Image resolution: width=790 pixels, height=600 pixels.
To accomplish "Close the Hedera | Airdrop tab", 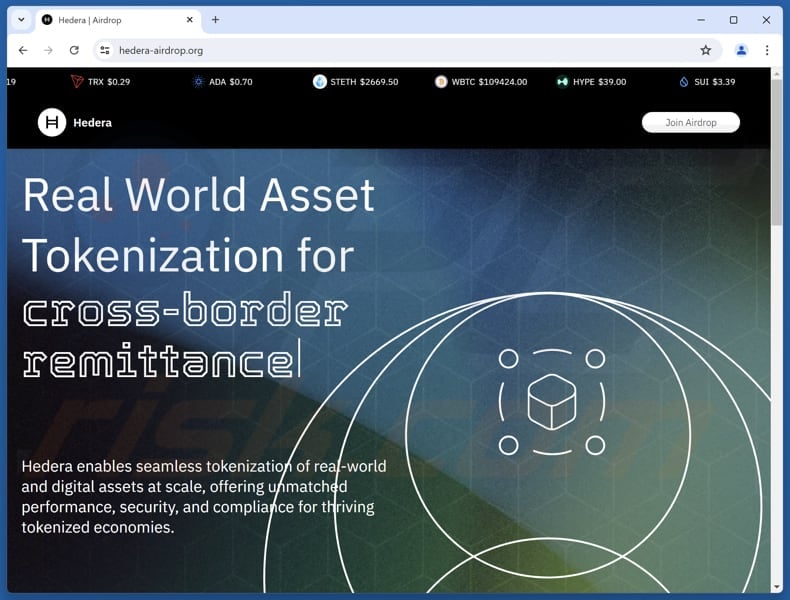I will [x=189, y=20].
